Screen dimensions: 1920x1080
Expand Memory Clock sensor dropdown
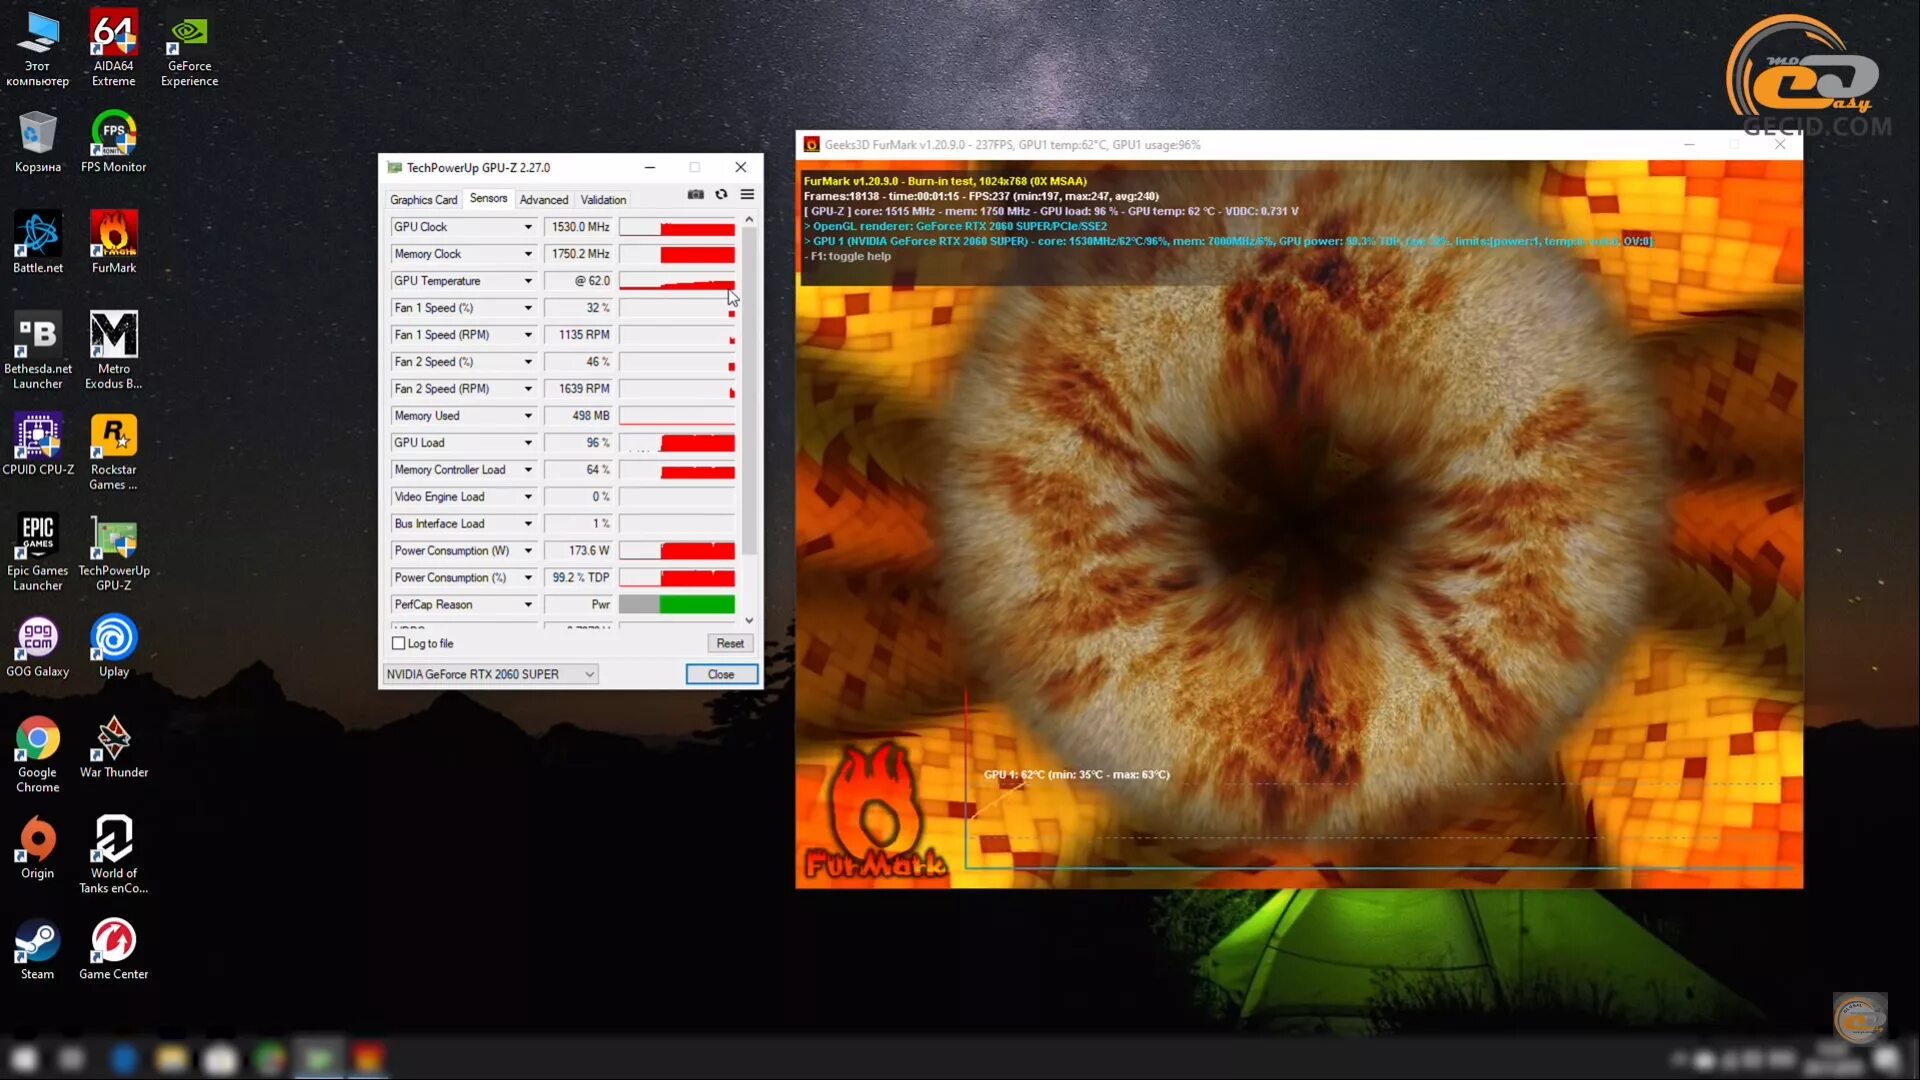point(528,254)
